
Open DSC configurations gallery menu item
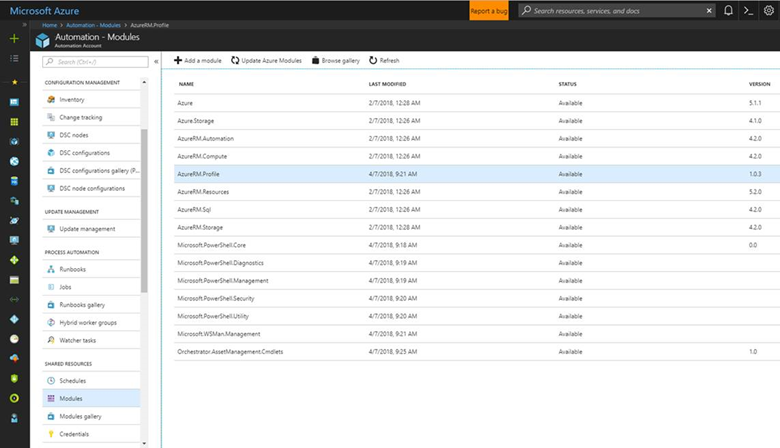92,171
